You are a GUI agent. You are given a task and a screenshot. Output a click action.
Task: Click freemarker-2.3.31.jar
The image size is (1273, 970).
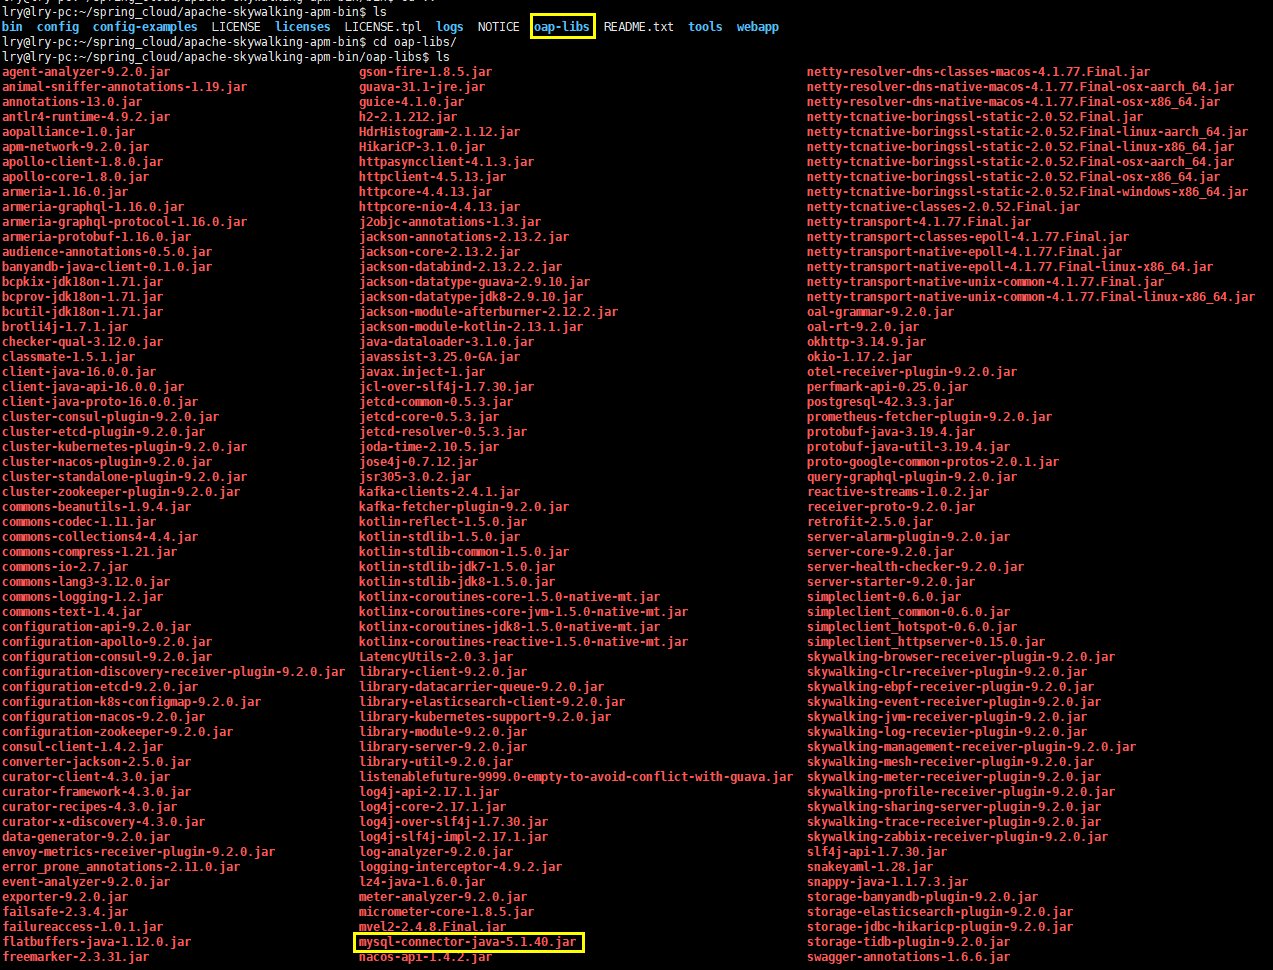pyautogui.click(x=75, y=957)
